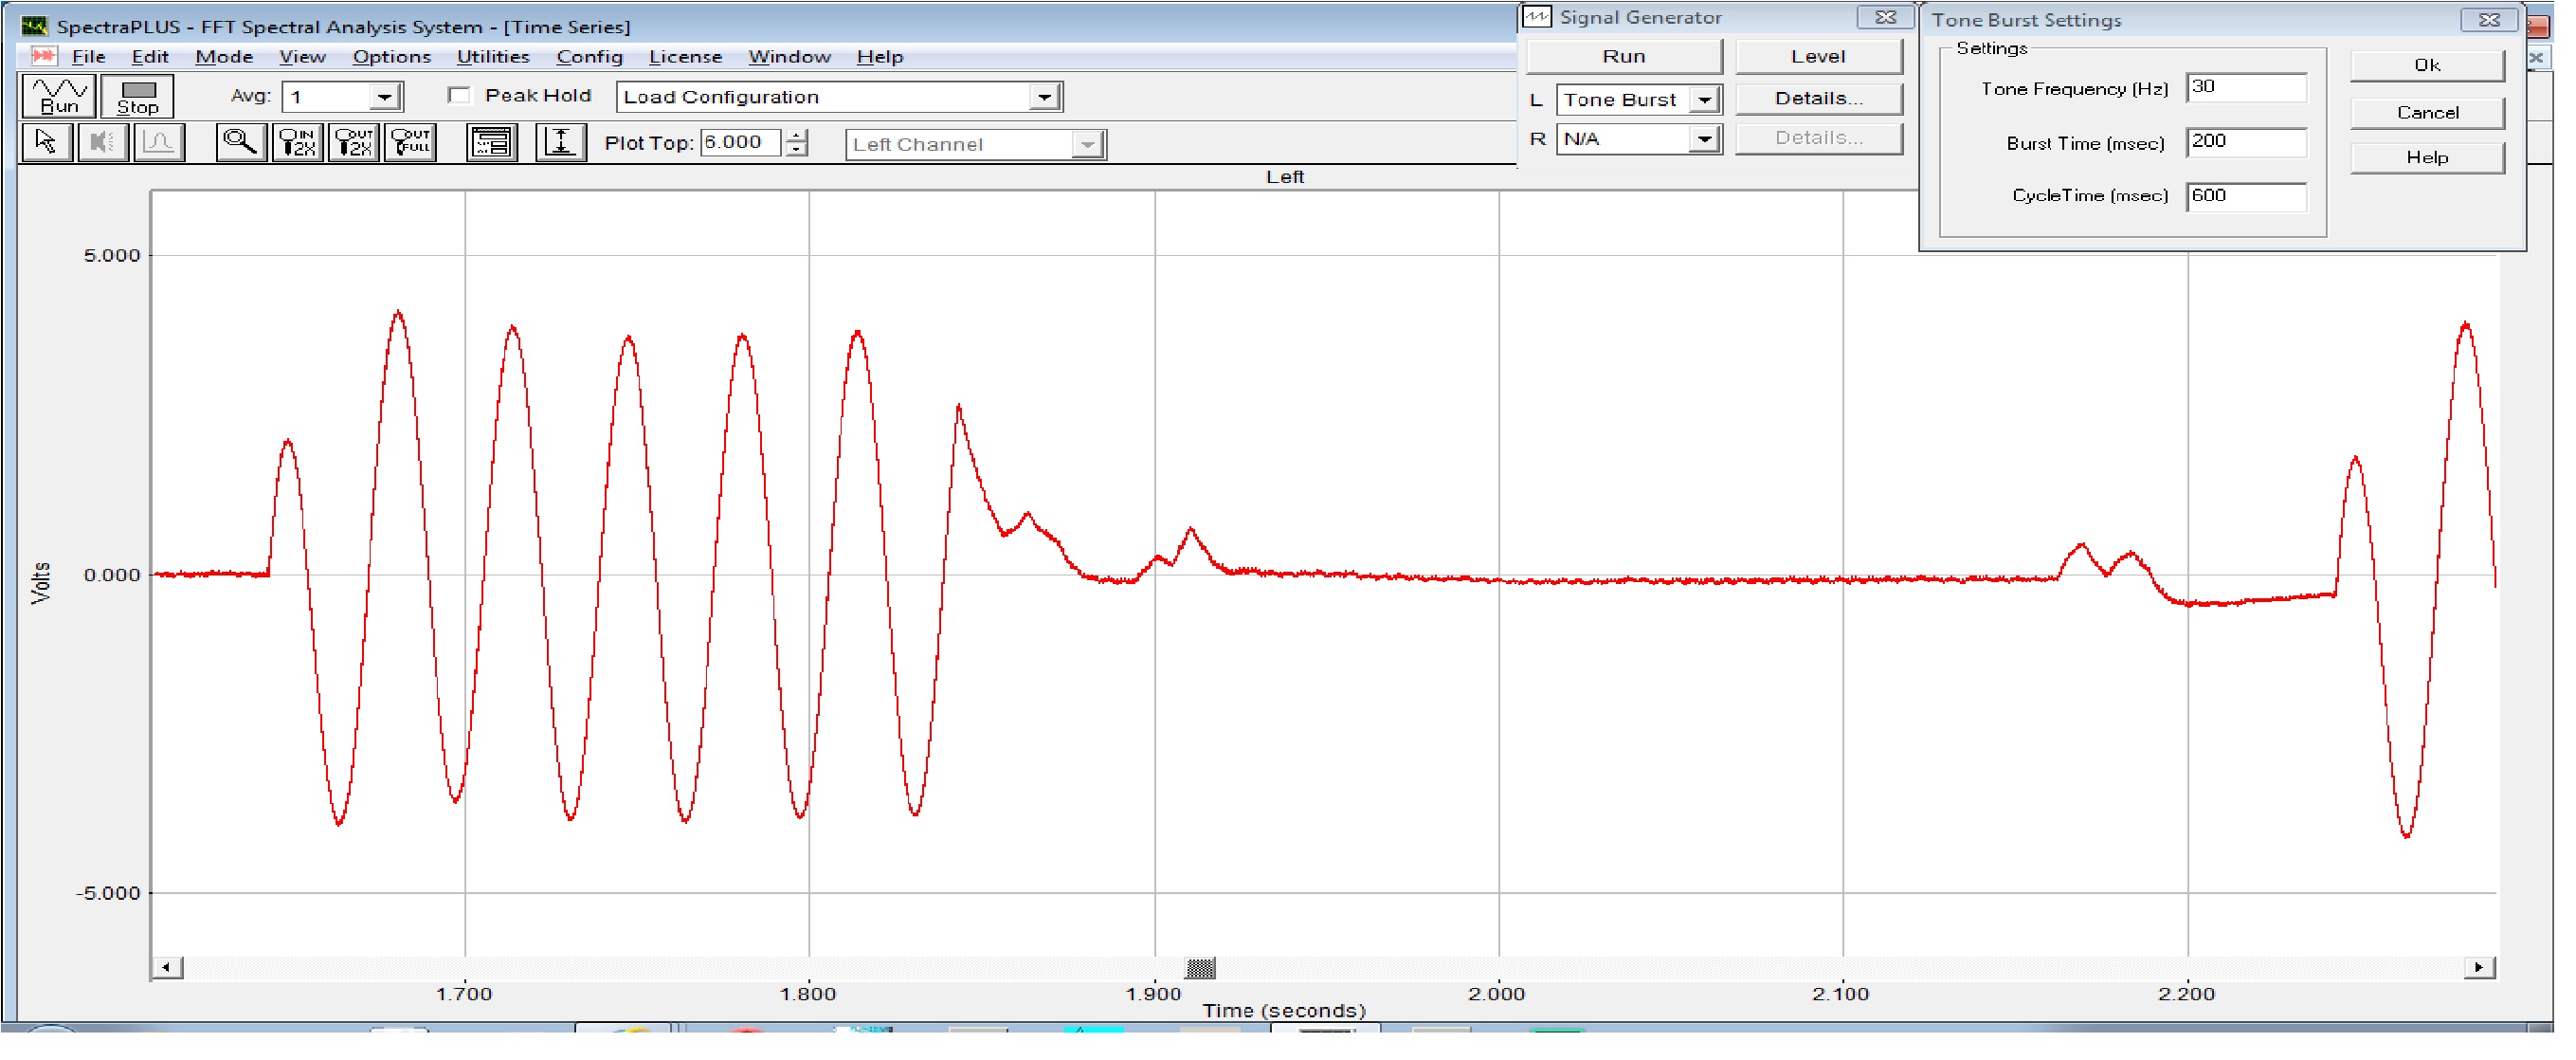Expand the Avg count dropdown
Image resolution: width=2576 pixels, height=1060 pixels.
[x=385, y=97]
